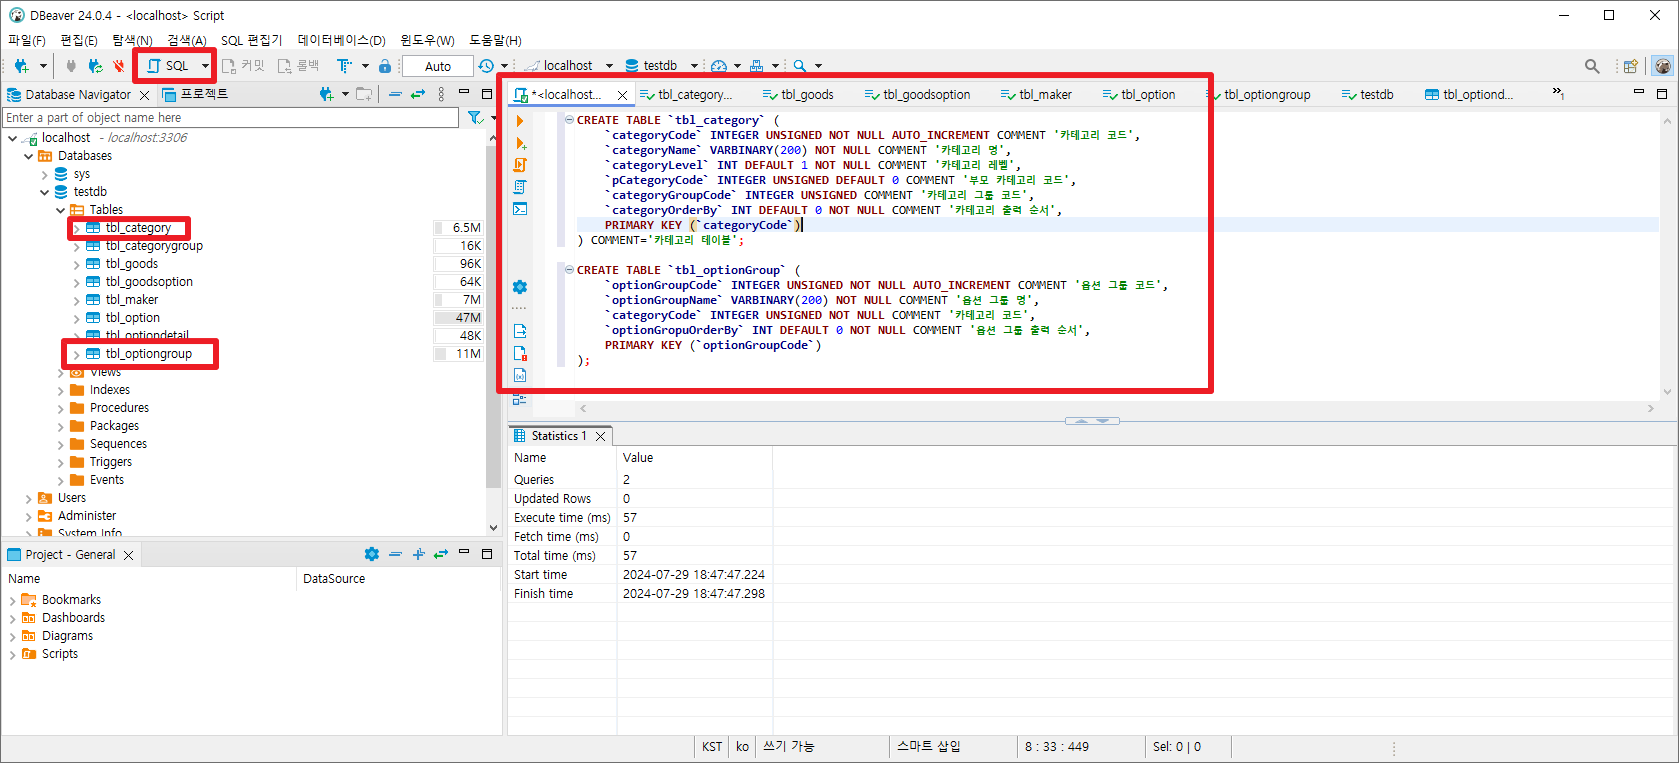
Task: Click the search magnifier icon at top right
Action: pyautogui.click(x=1592, y=66)
